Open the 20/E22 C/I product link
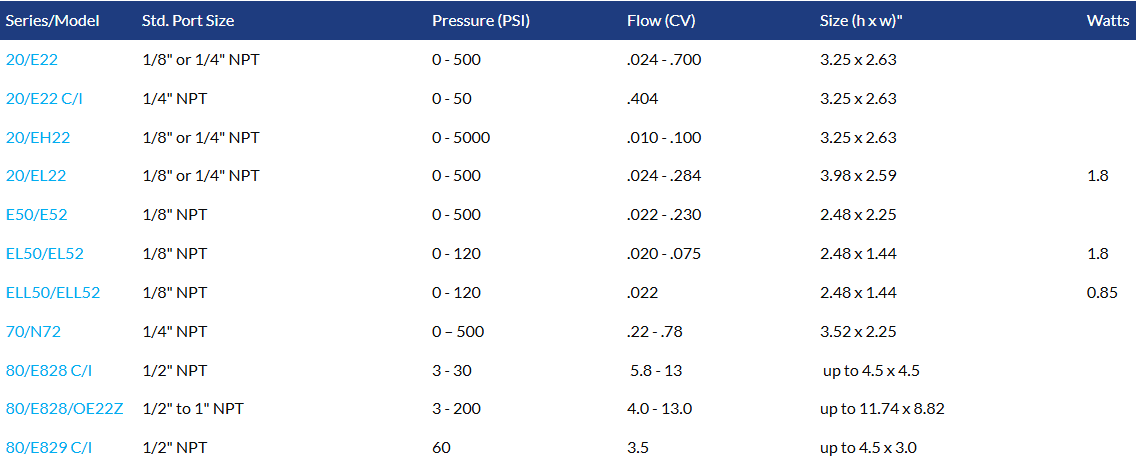 [x=50, y=99]
